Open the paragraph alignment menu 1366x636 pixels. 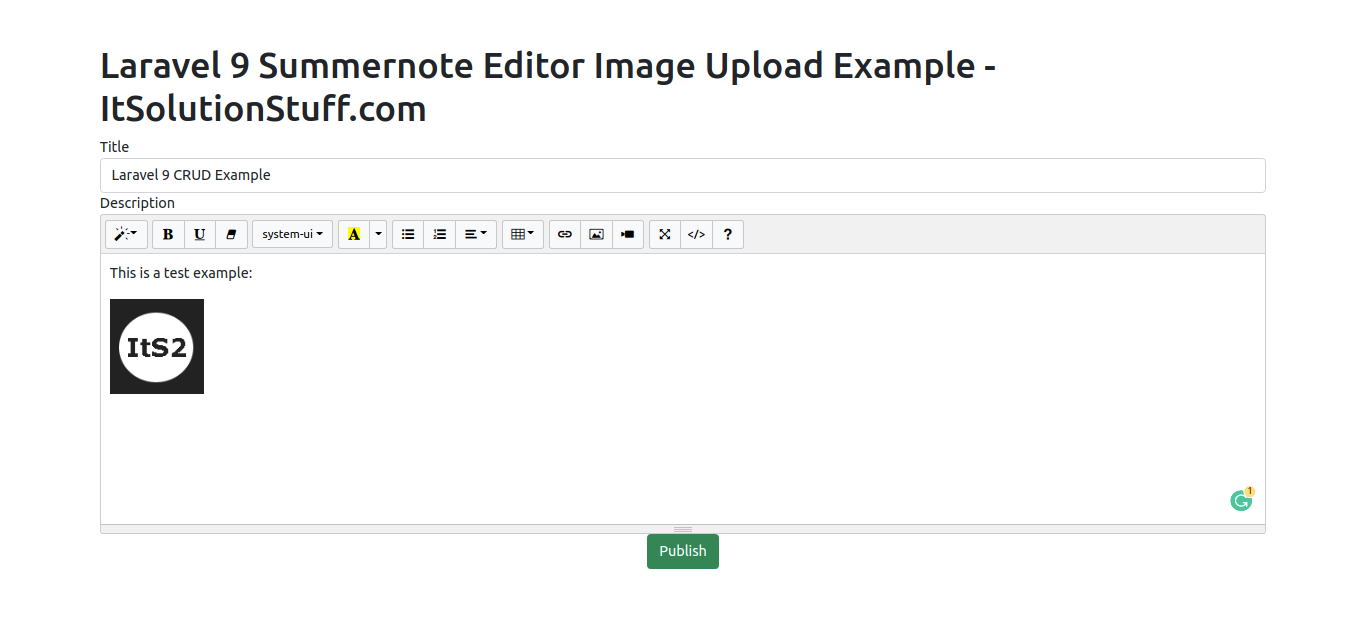(x=476, y=234)
